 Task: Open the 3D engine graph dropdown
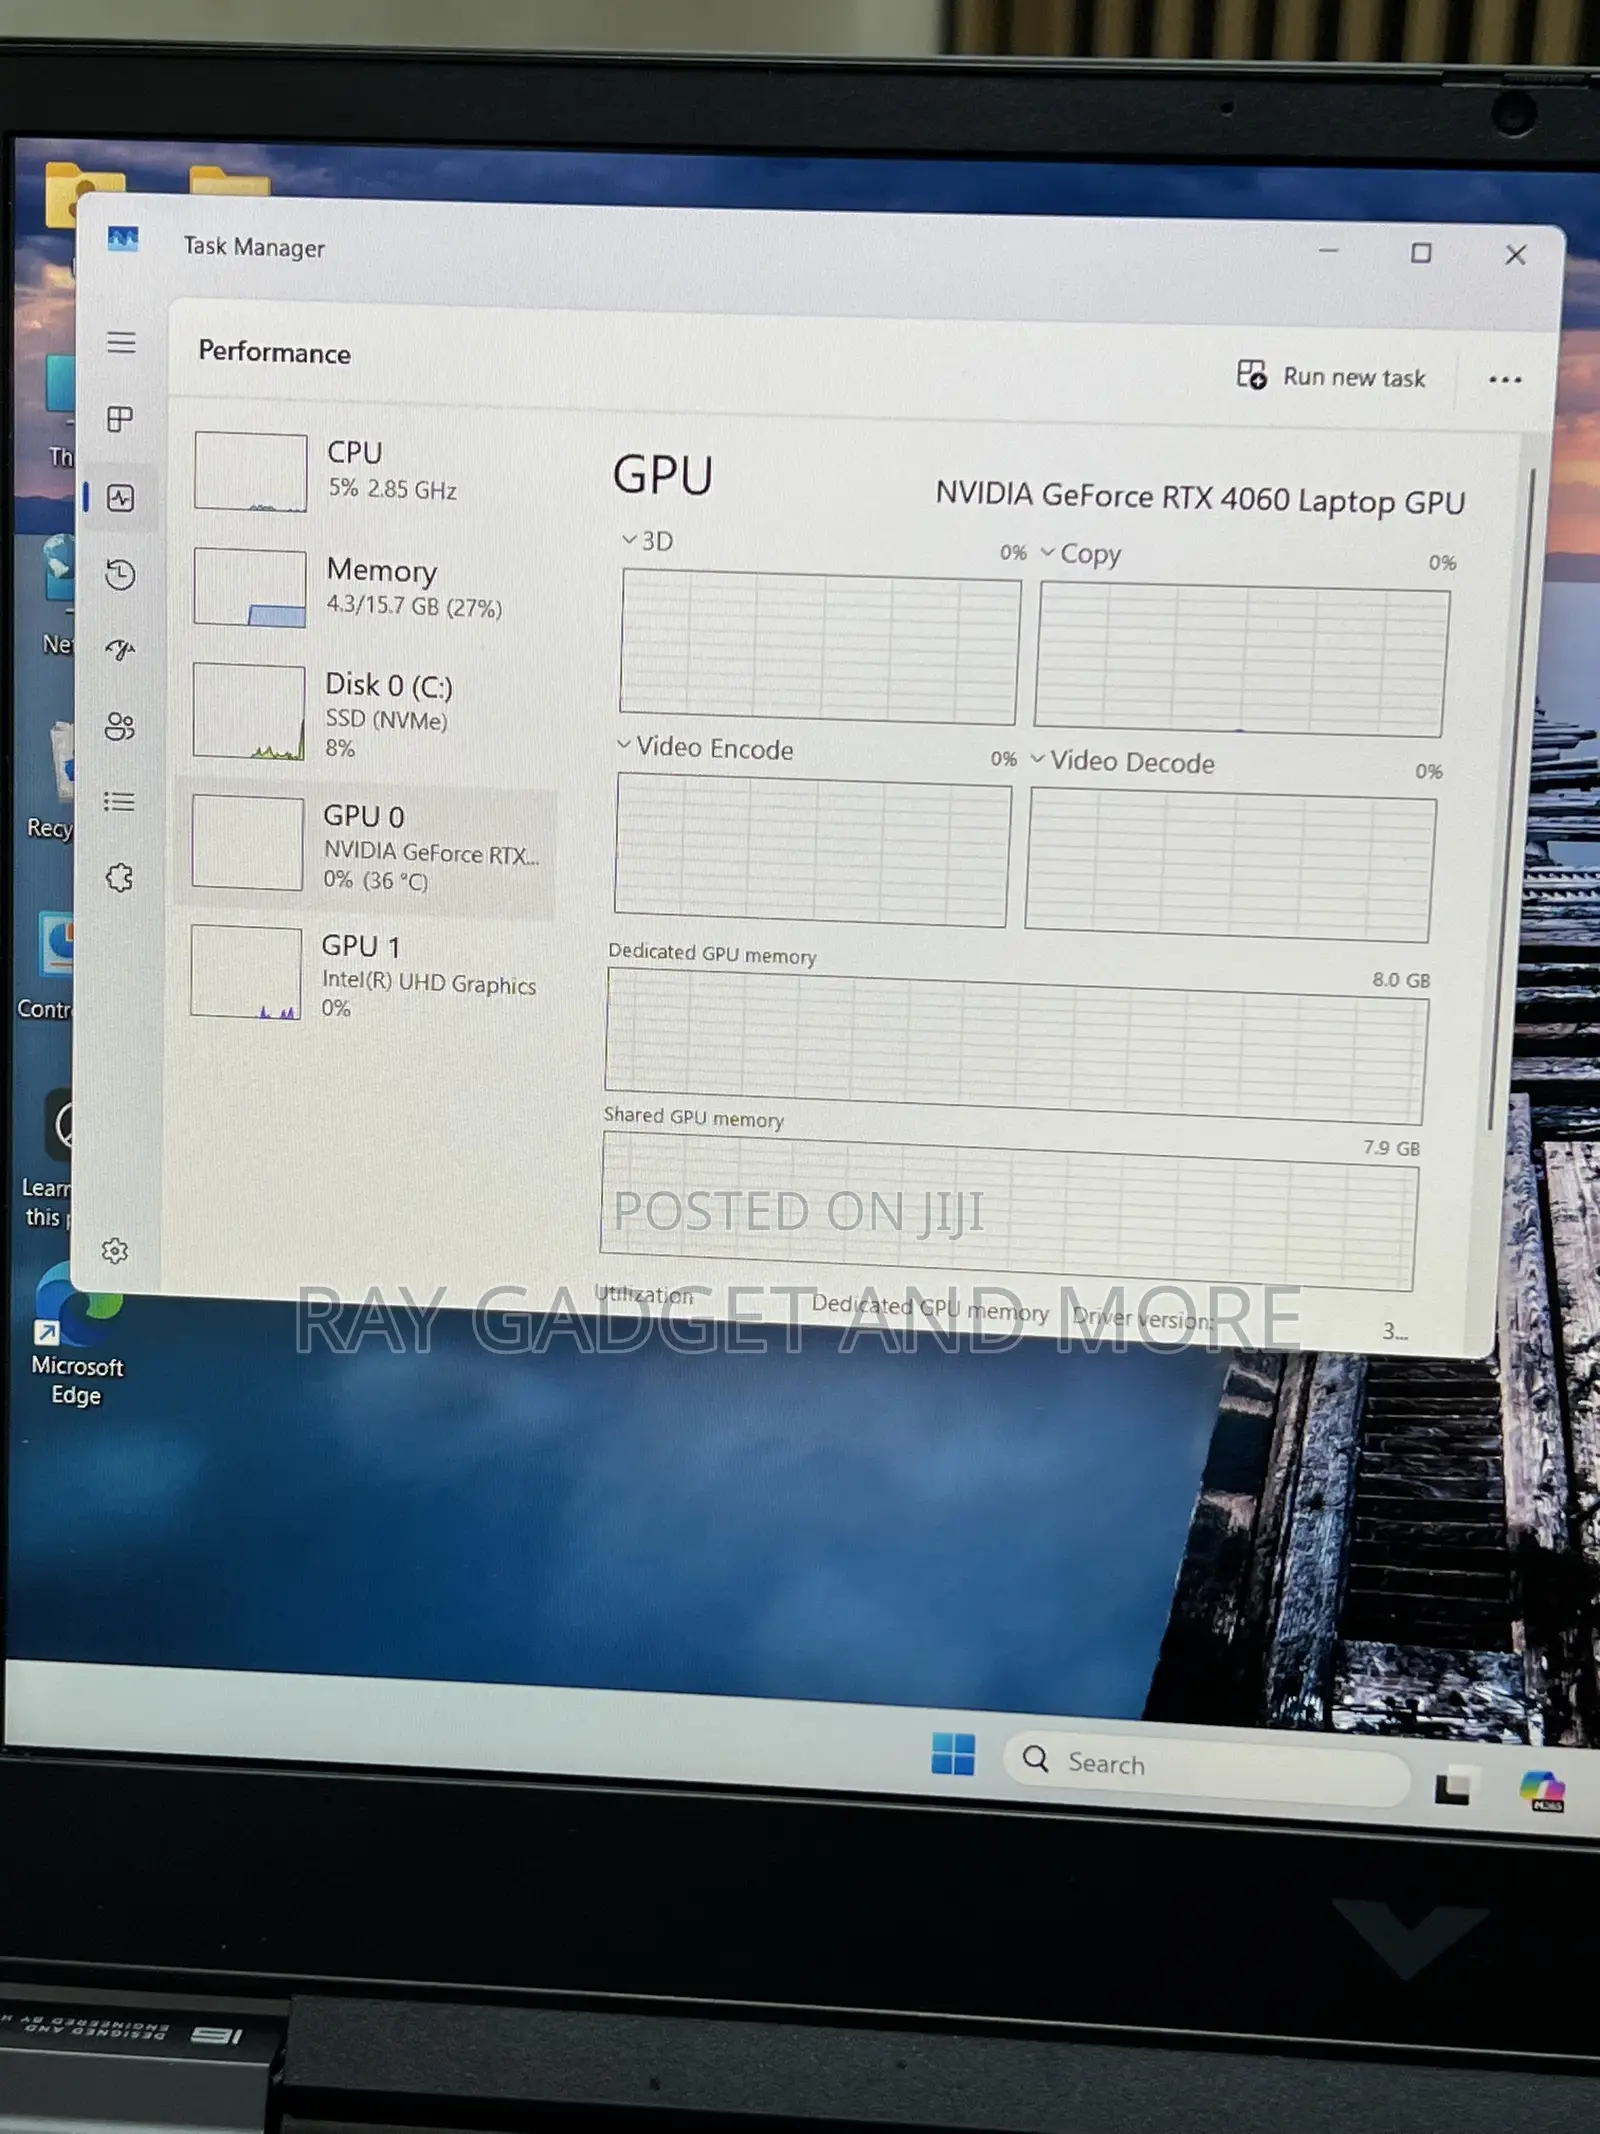coord(646,541)
